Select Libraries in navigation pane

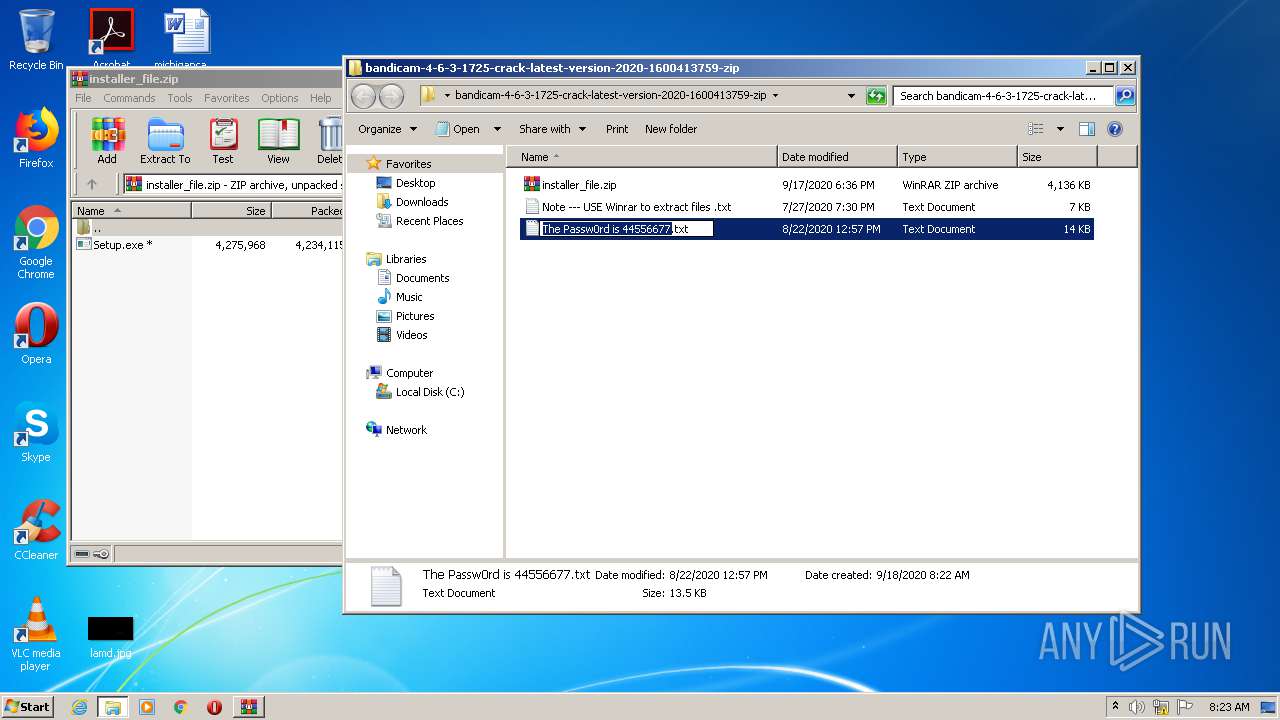397,259
